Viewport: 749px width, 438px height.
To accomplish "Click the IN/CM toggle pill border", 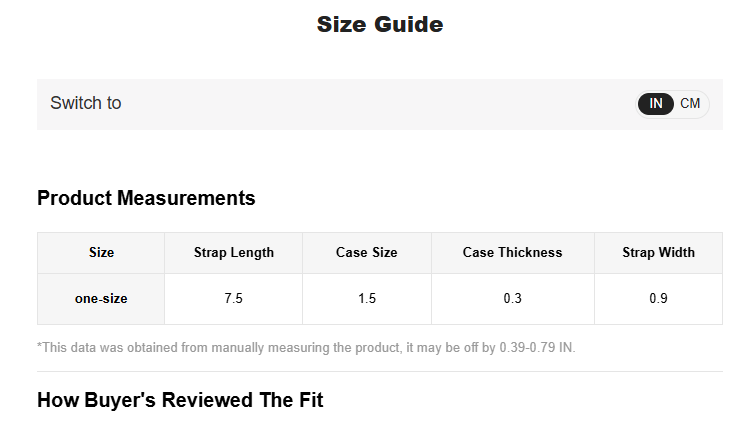I will 708,104.
